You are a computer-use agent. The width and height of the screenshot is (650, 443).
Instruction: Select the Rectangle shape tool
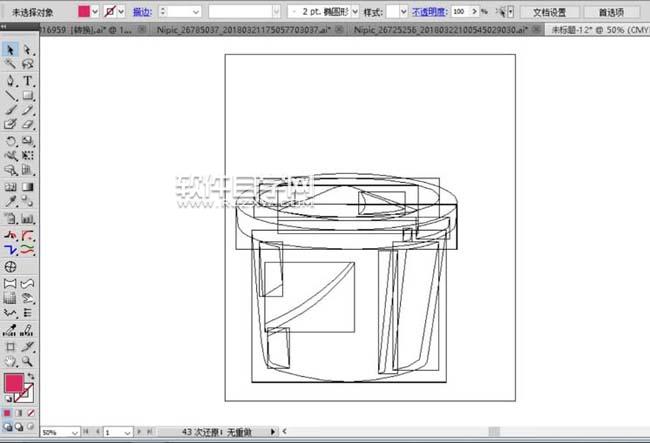(27, 96)
